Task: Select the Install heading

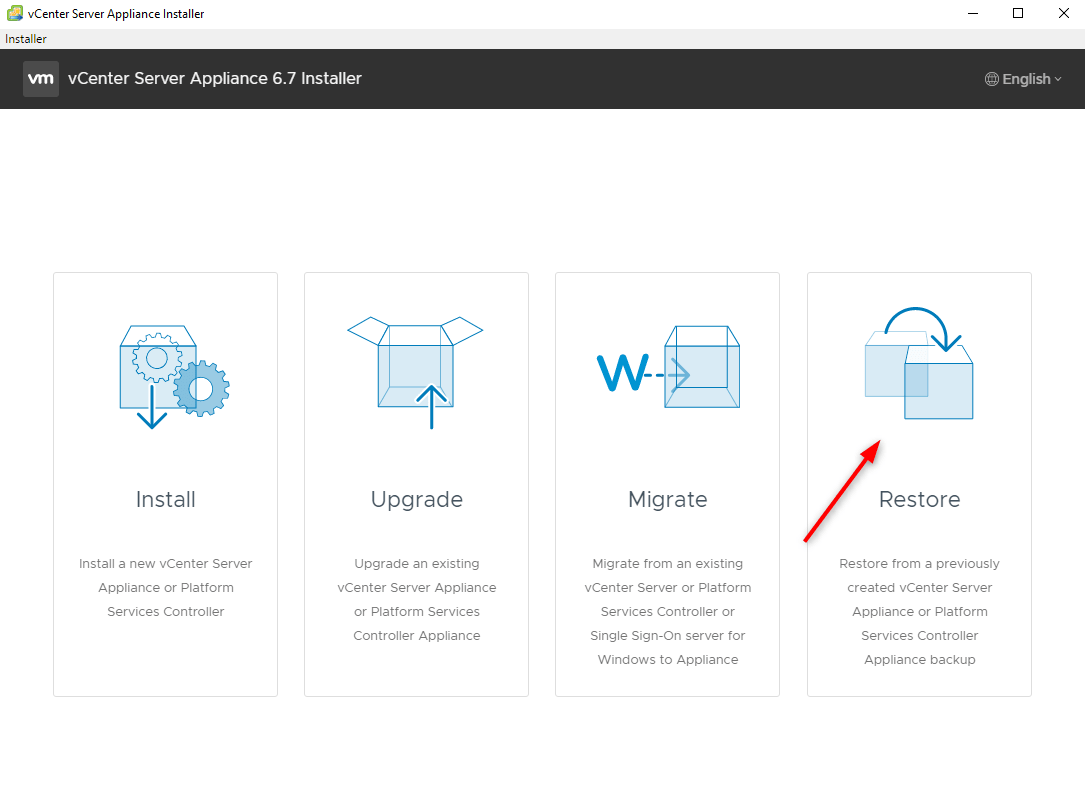Action: (165, 499)
